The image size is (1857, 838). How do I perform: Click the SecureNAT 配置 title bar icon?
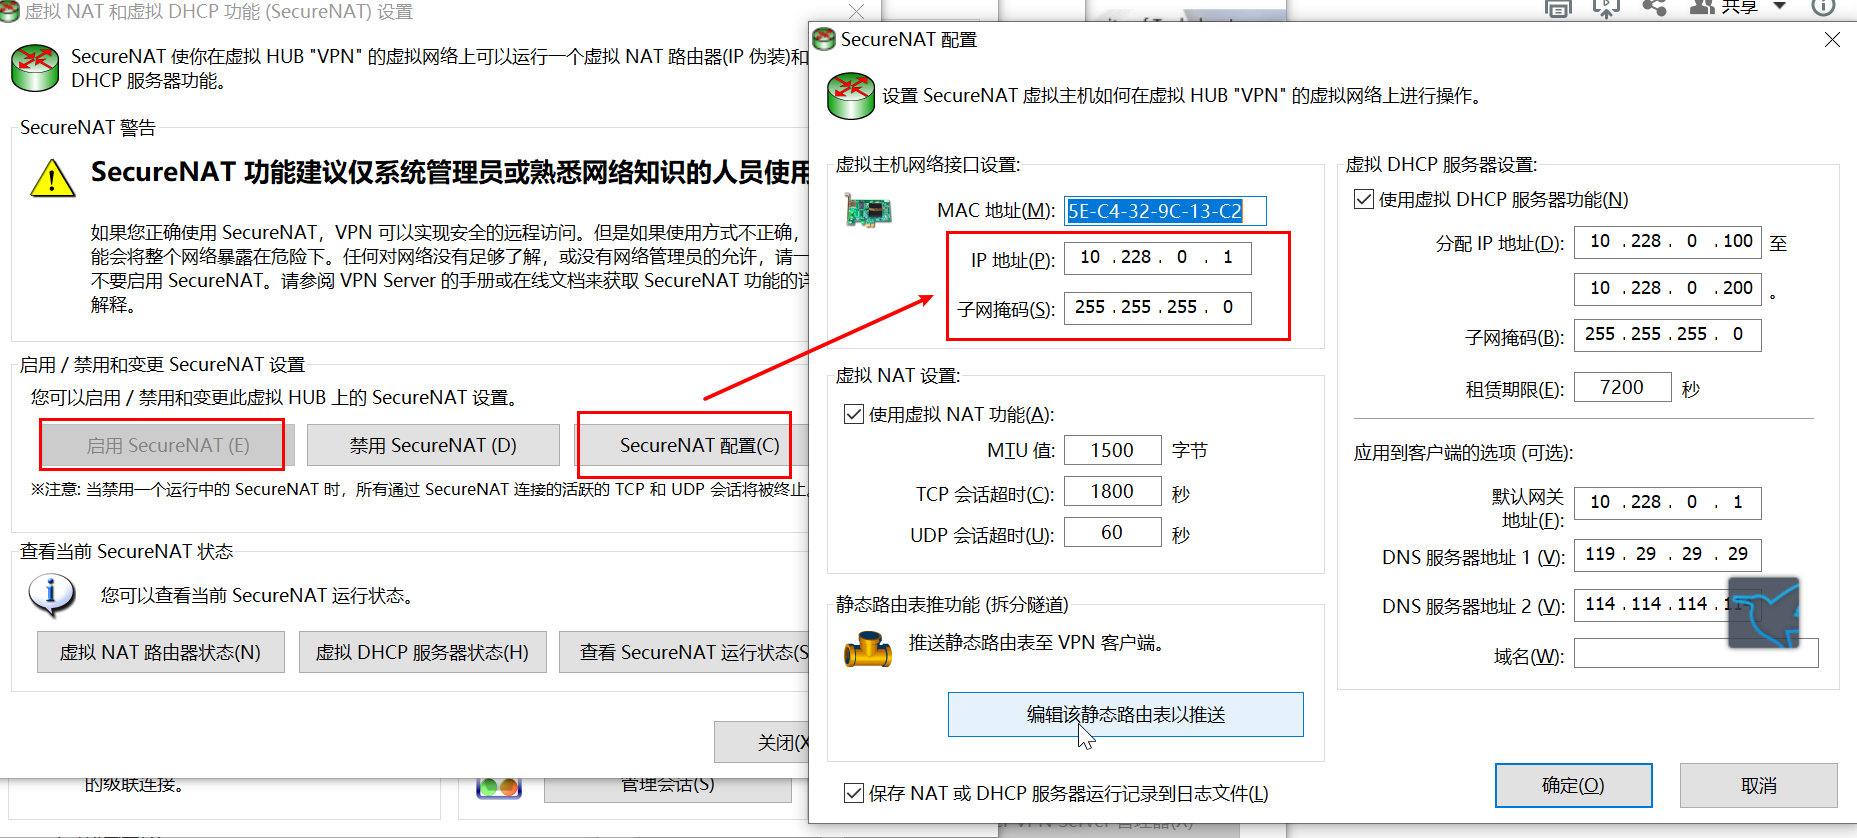(824, 40)
